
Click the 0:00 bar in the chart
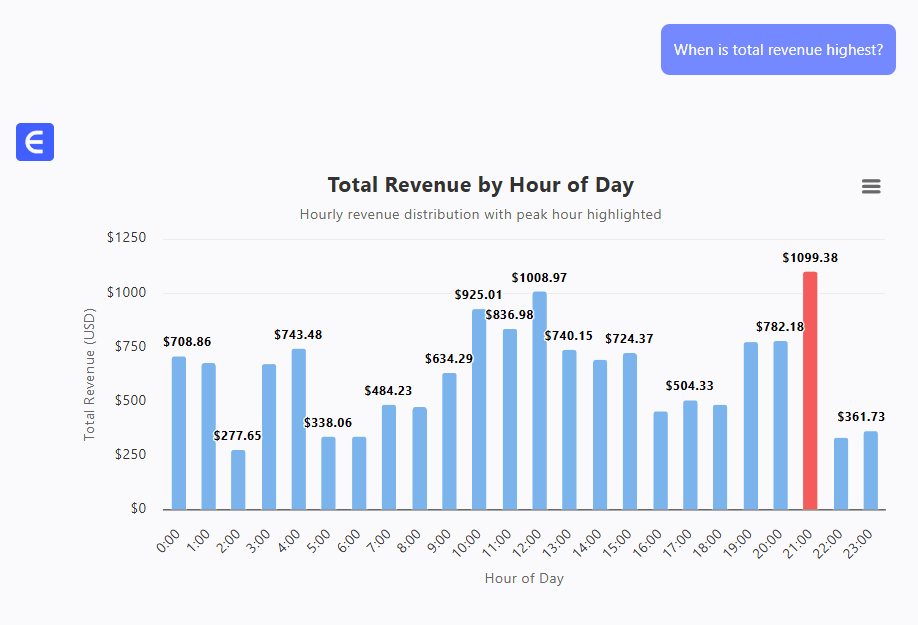(x=179, y=433)
